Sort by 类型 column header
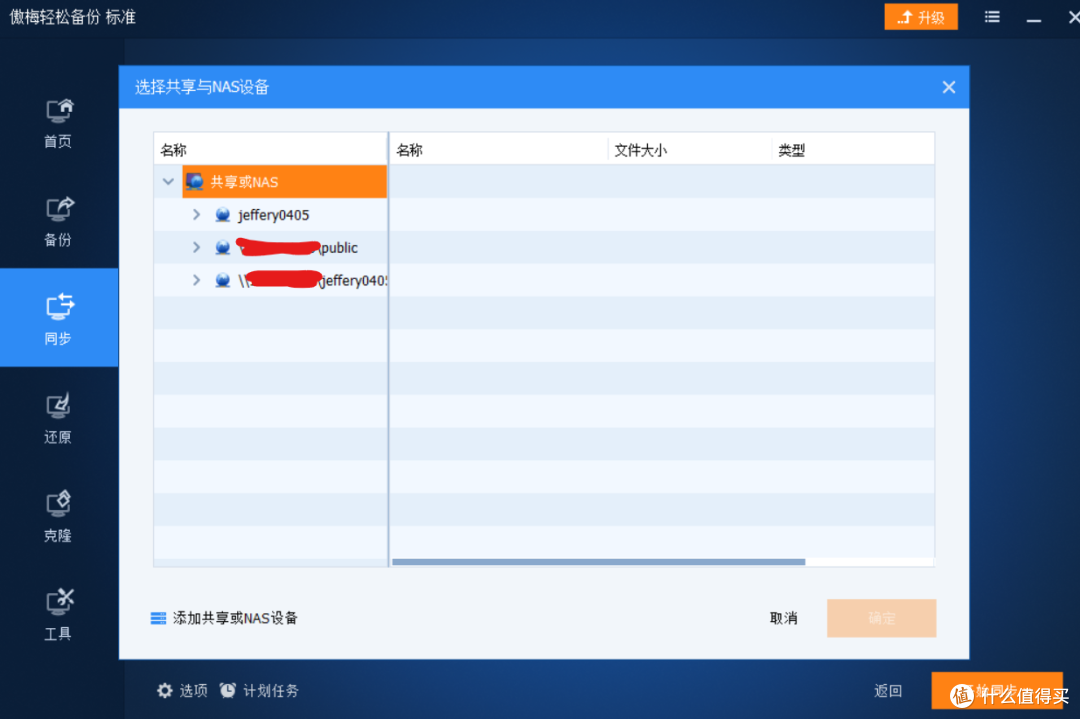 point(853,149)
